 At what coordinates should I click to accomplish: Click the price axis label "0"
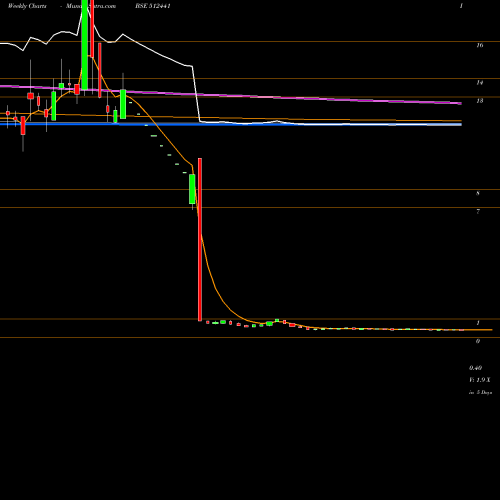coord(478,341)
